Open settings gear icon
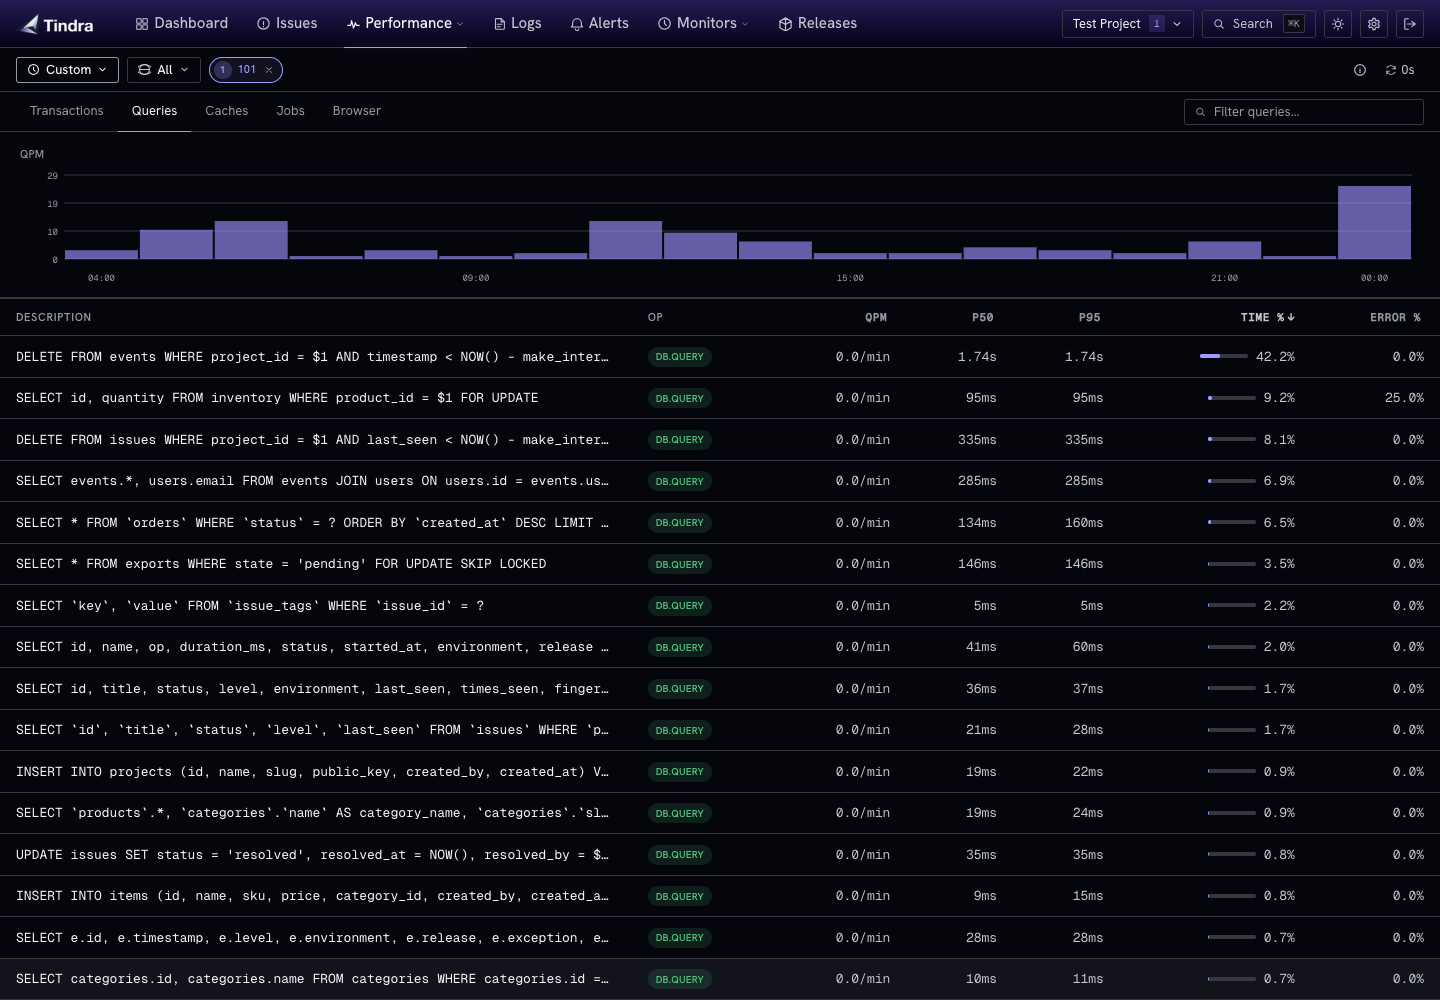This screenshot has height=1000, width=1440. coord(1374,24)
